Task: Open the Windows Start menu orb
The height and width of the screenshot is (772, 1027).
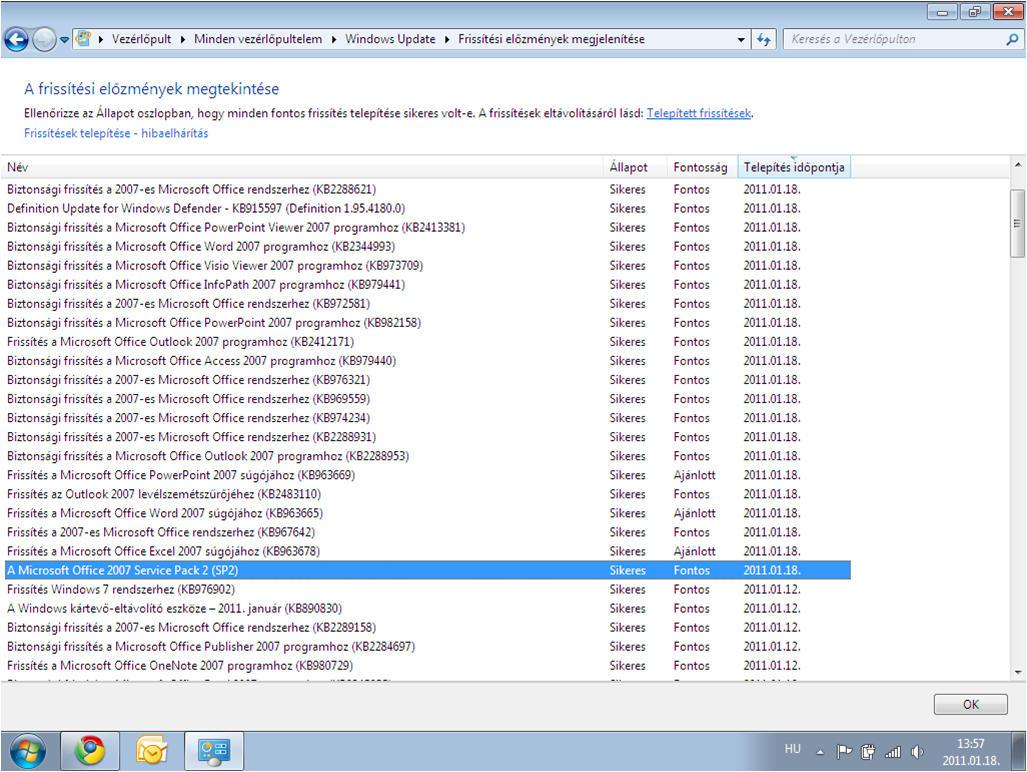Action: point(28,751)
